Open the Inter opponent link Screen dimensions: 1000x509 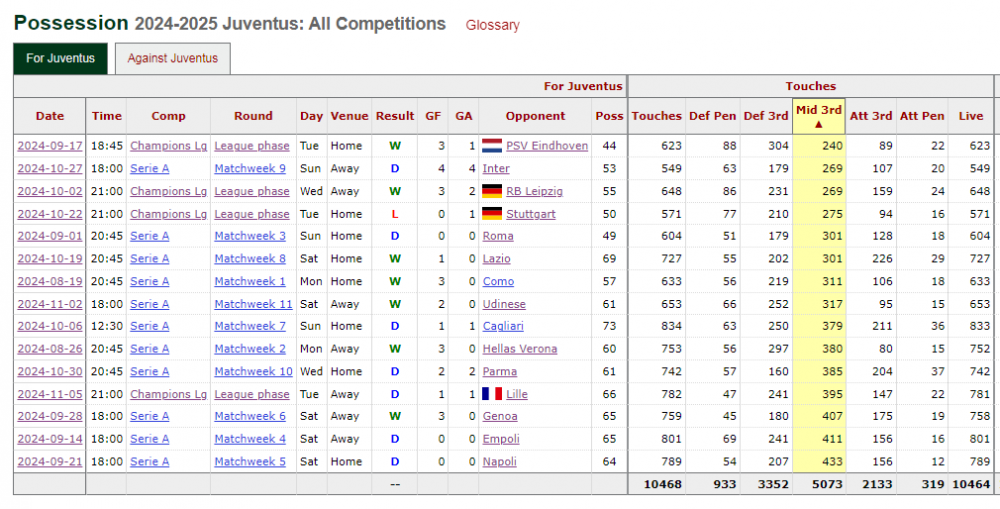496,168
